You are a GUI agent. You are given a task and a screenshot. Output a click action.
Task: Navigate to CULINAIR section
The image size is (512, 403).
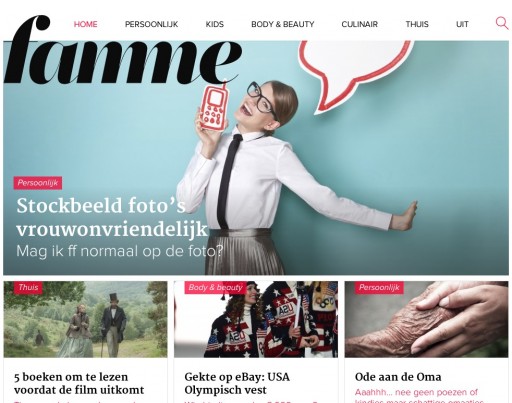[360, 24]
